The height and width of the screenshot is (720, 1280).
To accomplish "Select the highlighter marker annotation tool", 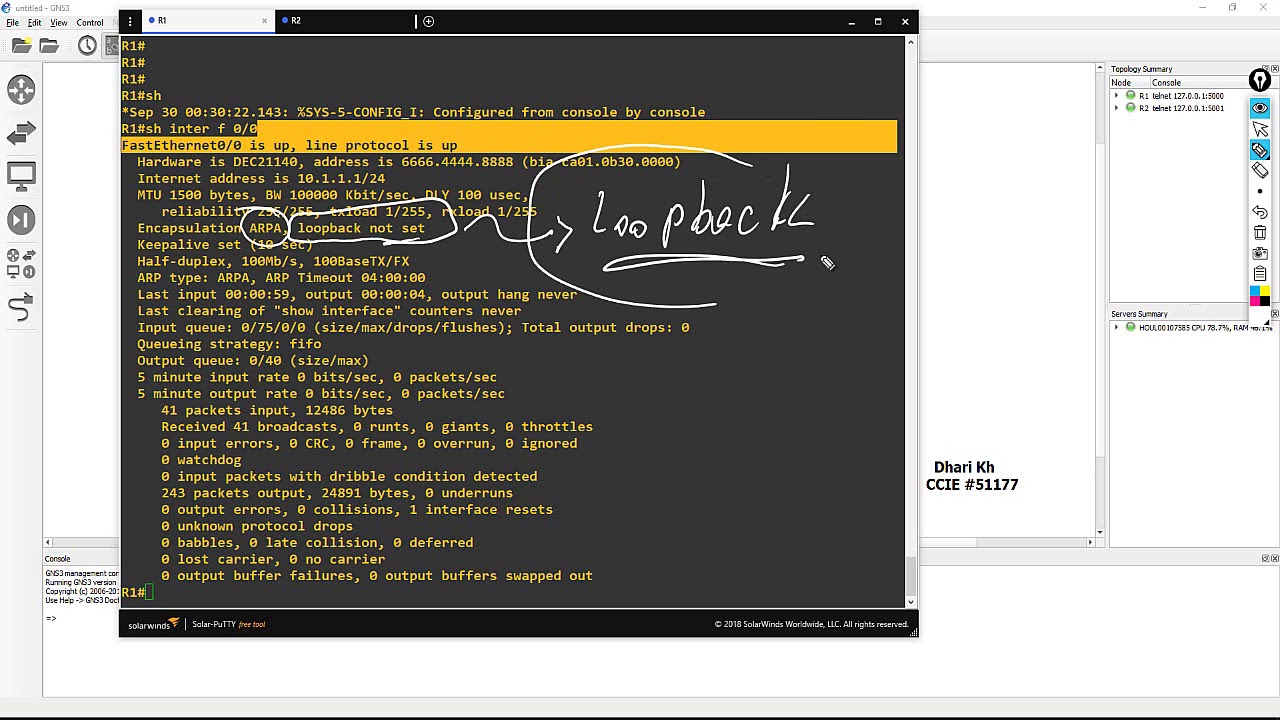I will point(1260,150).
